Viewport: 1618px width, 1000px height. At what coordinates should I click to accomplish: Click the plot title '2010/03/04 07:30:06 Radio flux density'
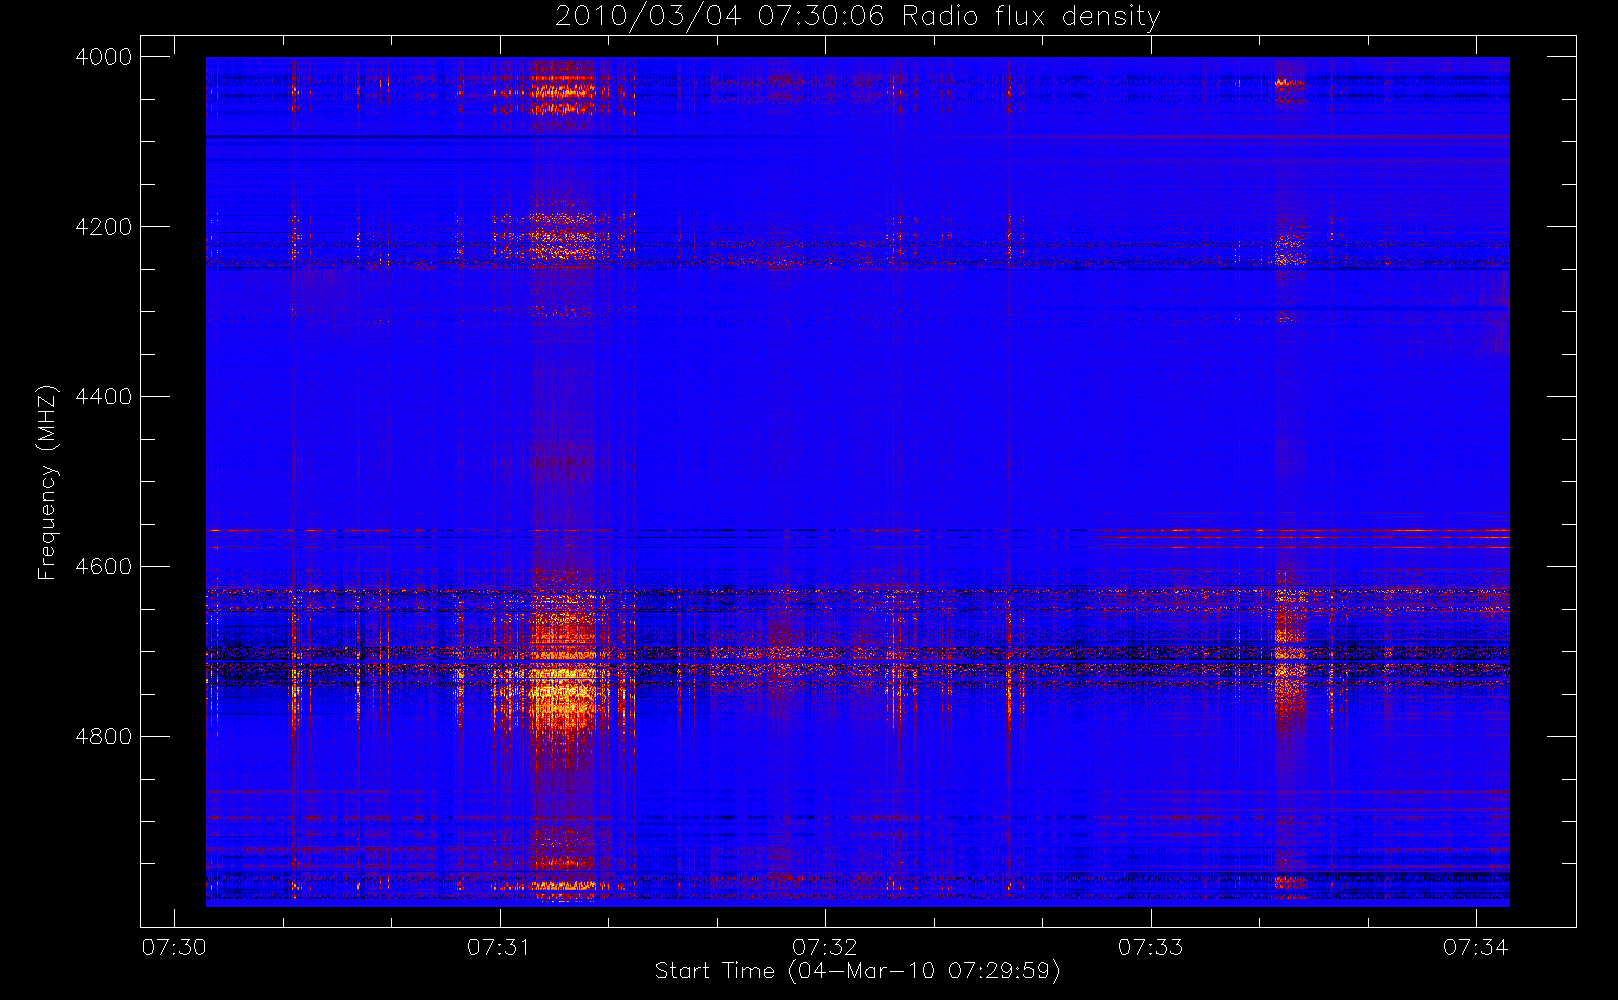(857, 17)
